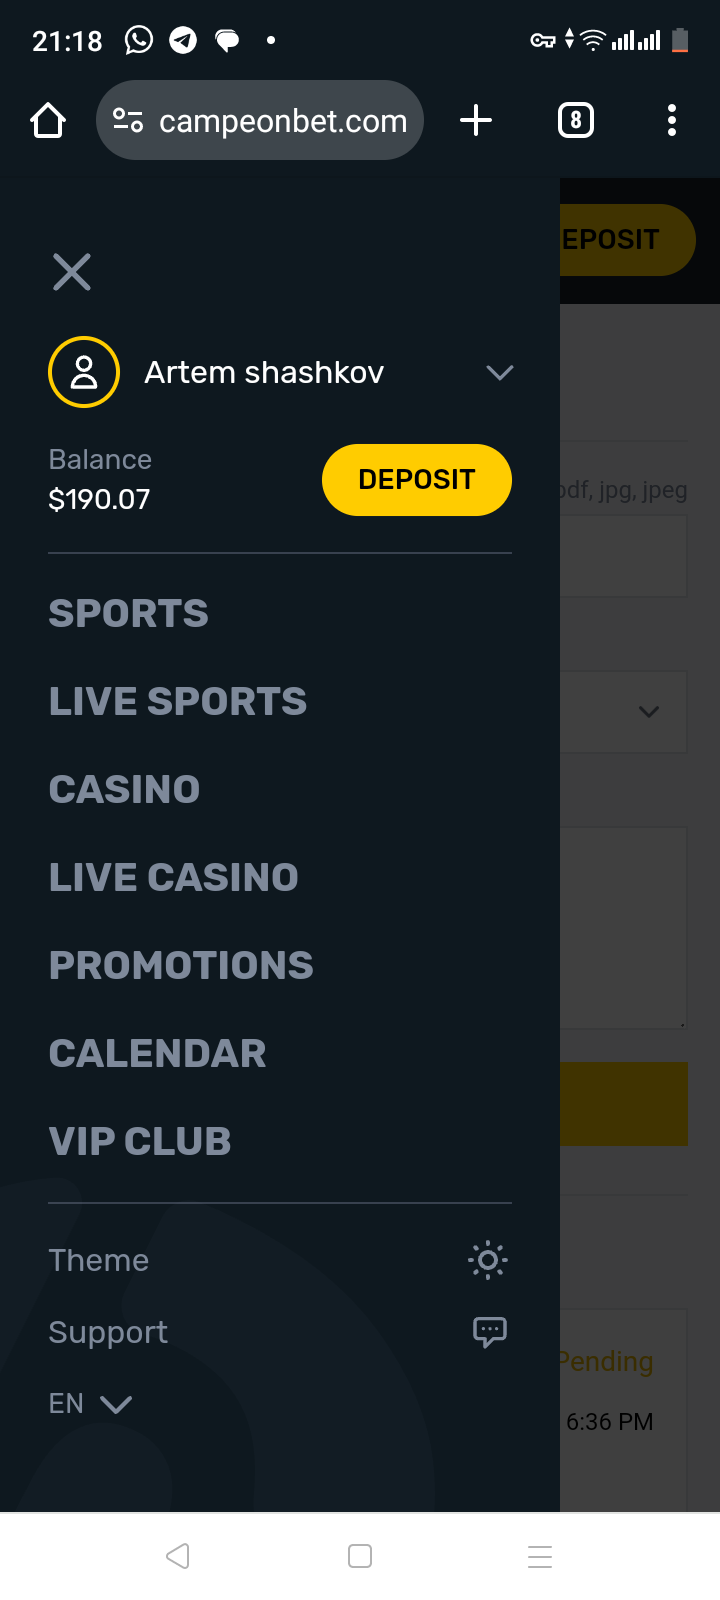The height and width of the screenshot is (1600, 720).
Task: Open the tab switcher showing 8
Action: (576, 120)
